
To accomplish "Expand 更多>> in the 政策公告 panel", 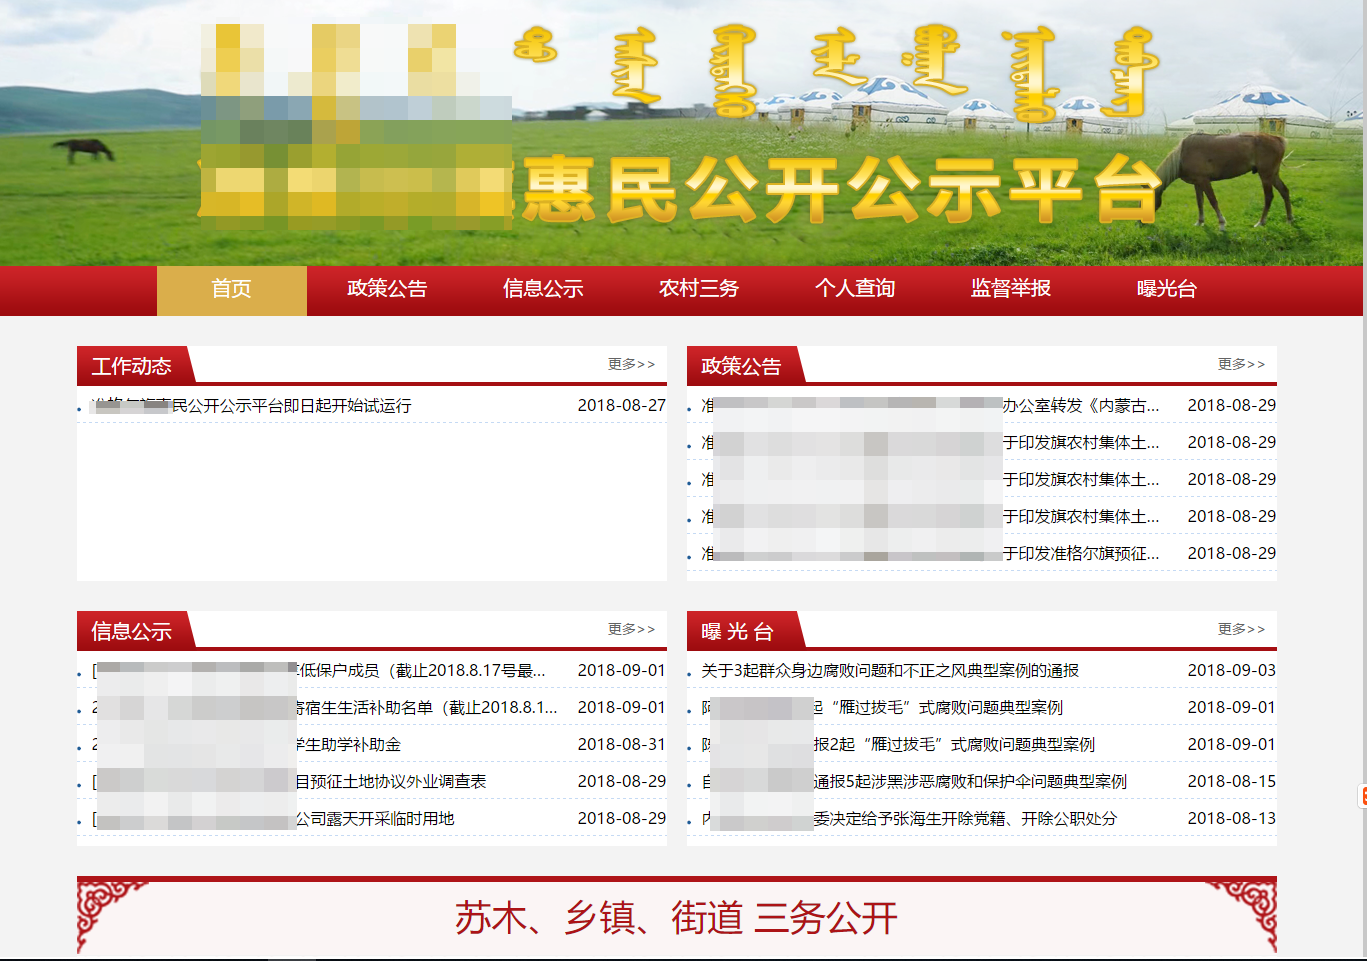I will pos(1241,364).
